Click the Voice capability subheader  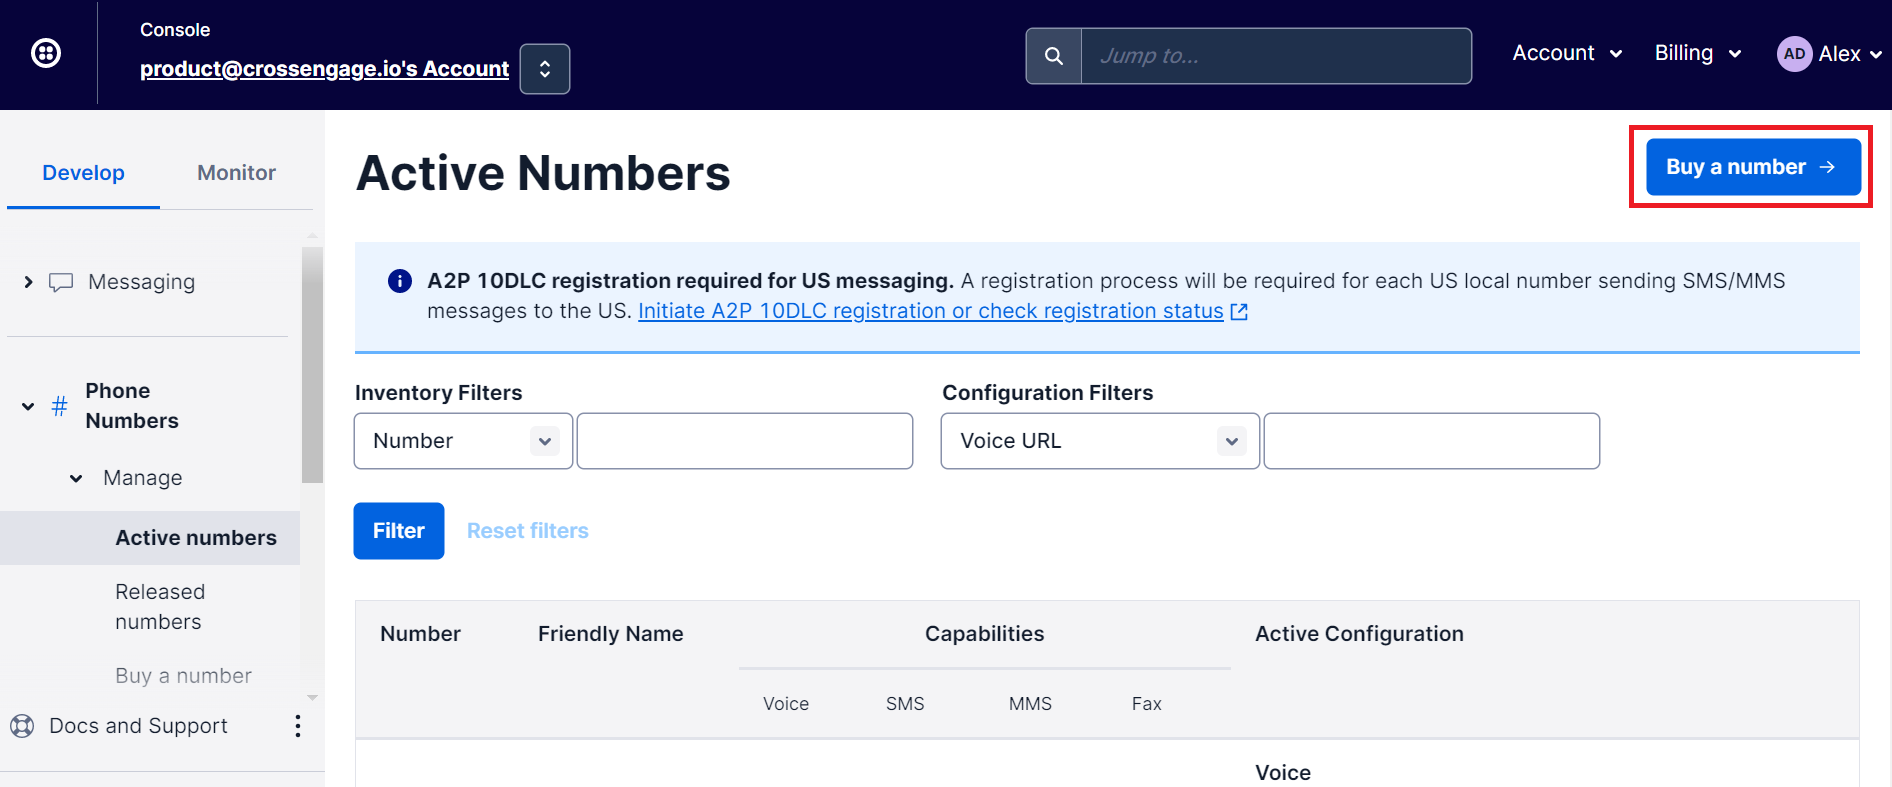click(x=786, y=704)
